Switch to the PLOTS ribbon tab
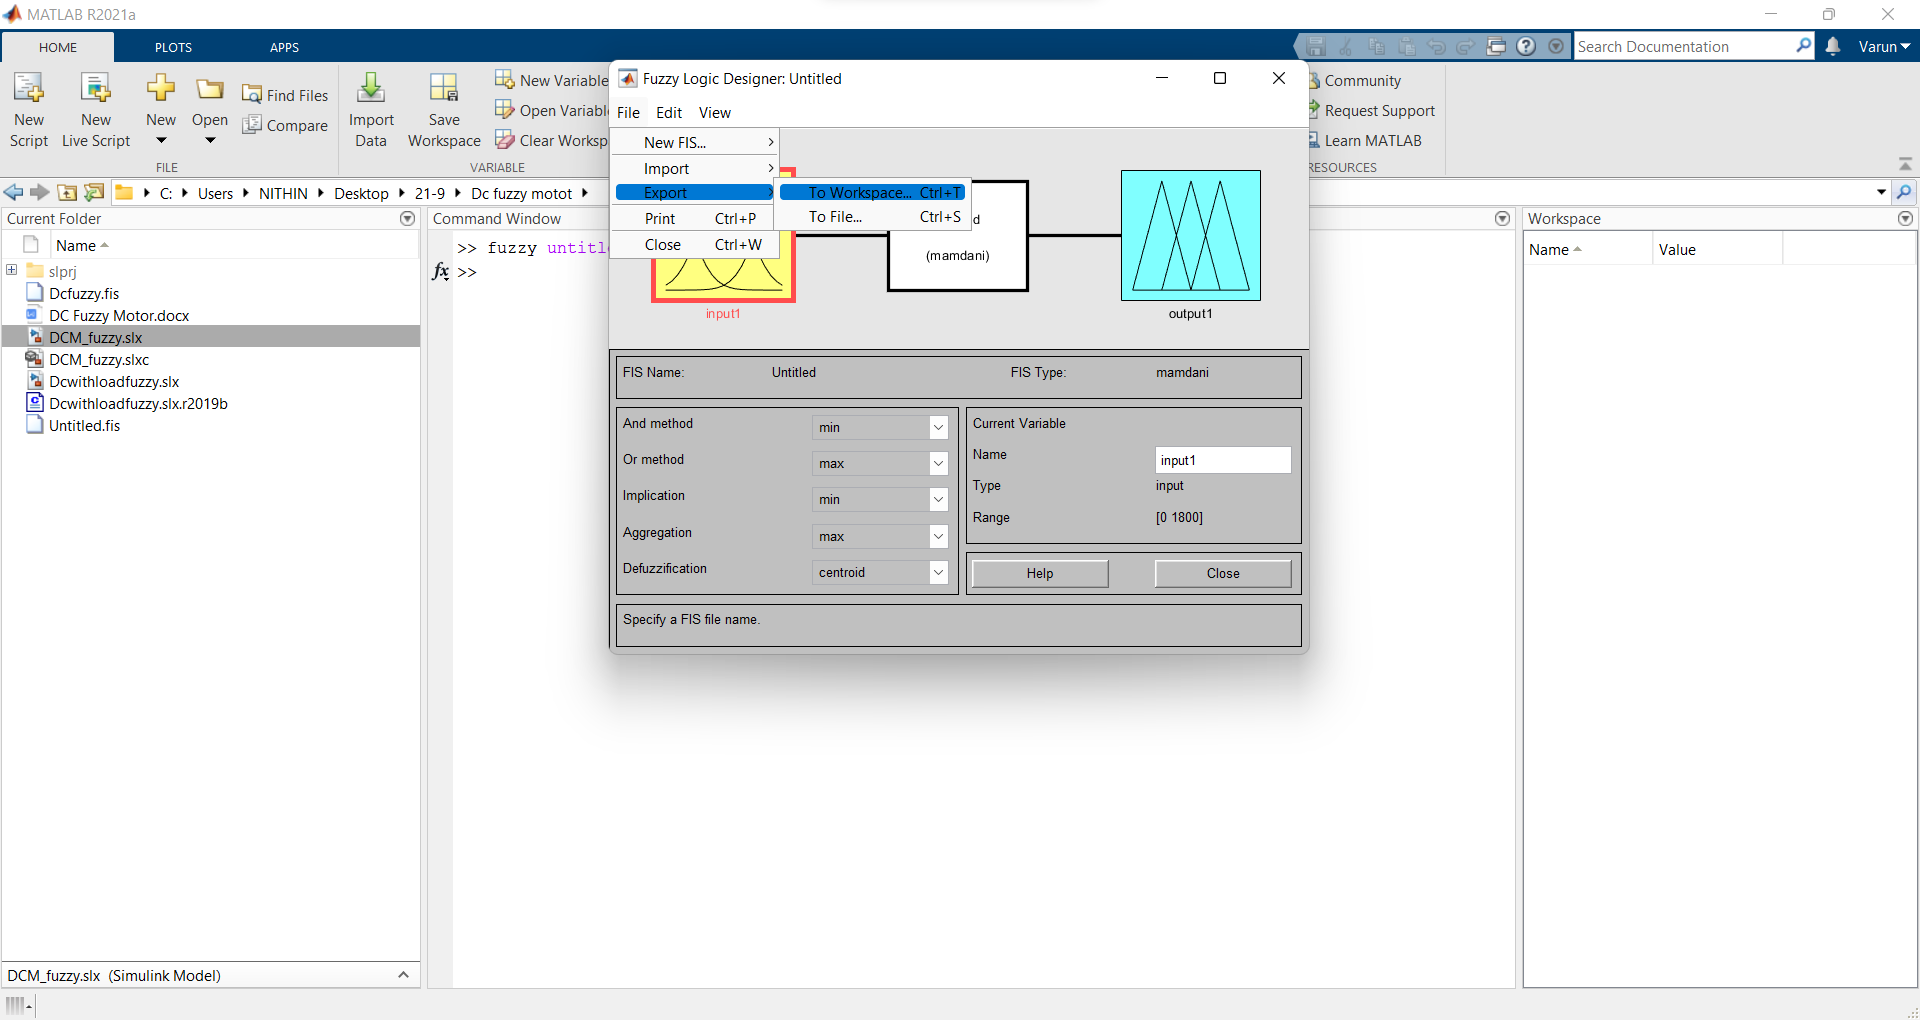1920x1020 pixels. [x=173, y=47]
